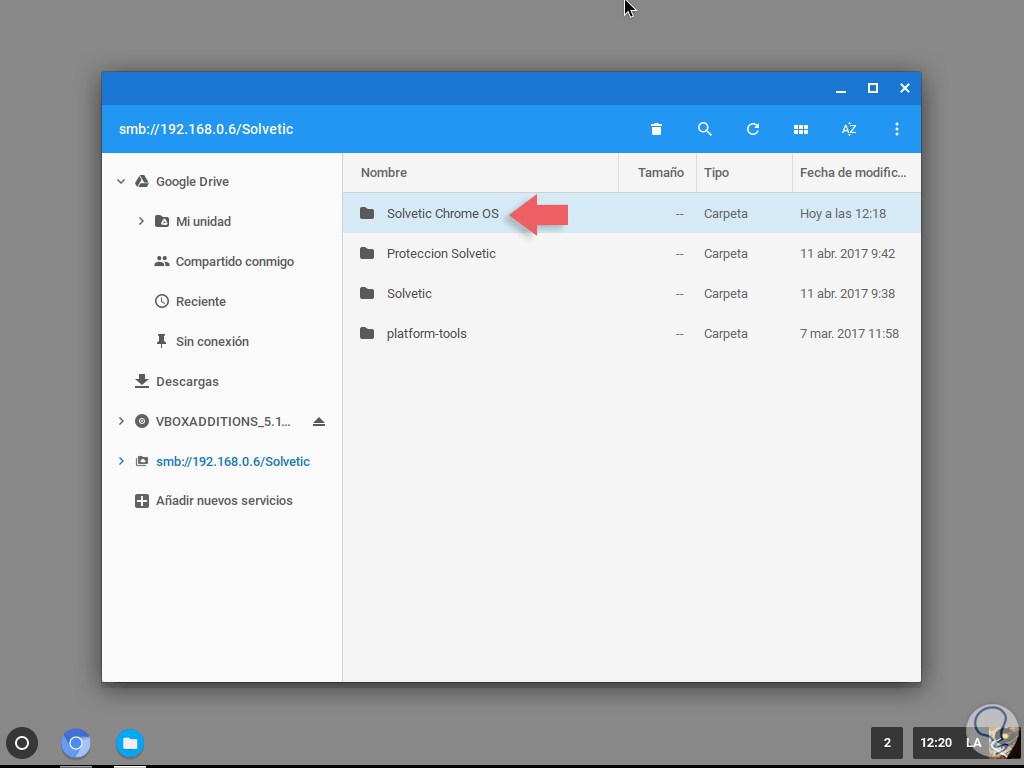Sort by the Tamaño column

coord(661,172)
